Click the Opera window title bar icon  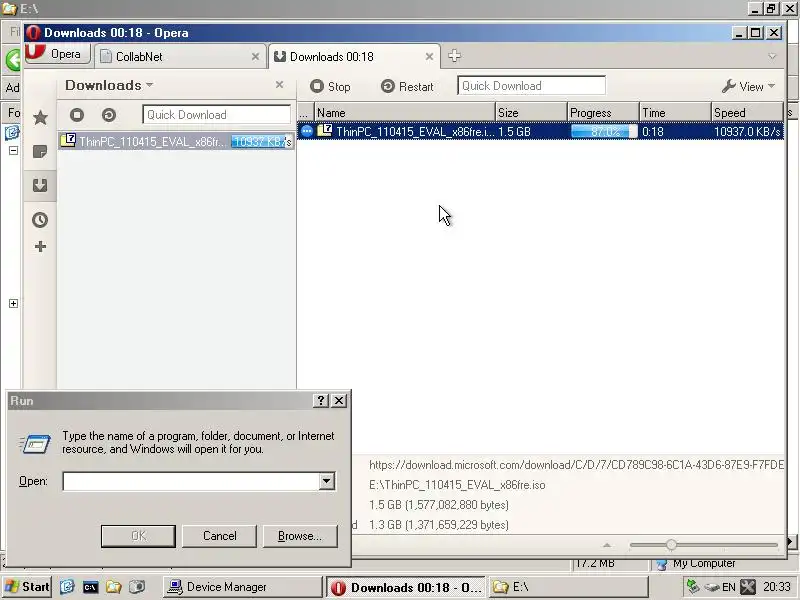(33, 33)
